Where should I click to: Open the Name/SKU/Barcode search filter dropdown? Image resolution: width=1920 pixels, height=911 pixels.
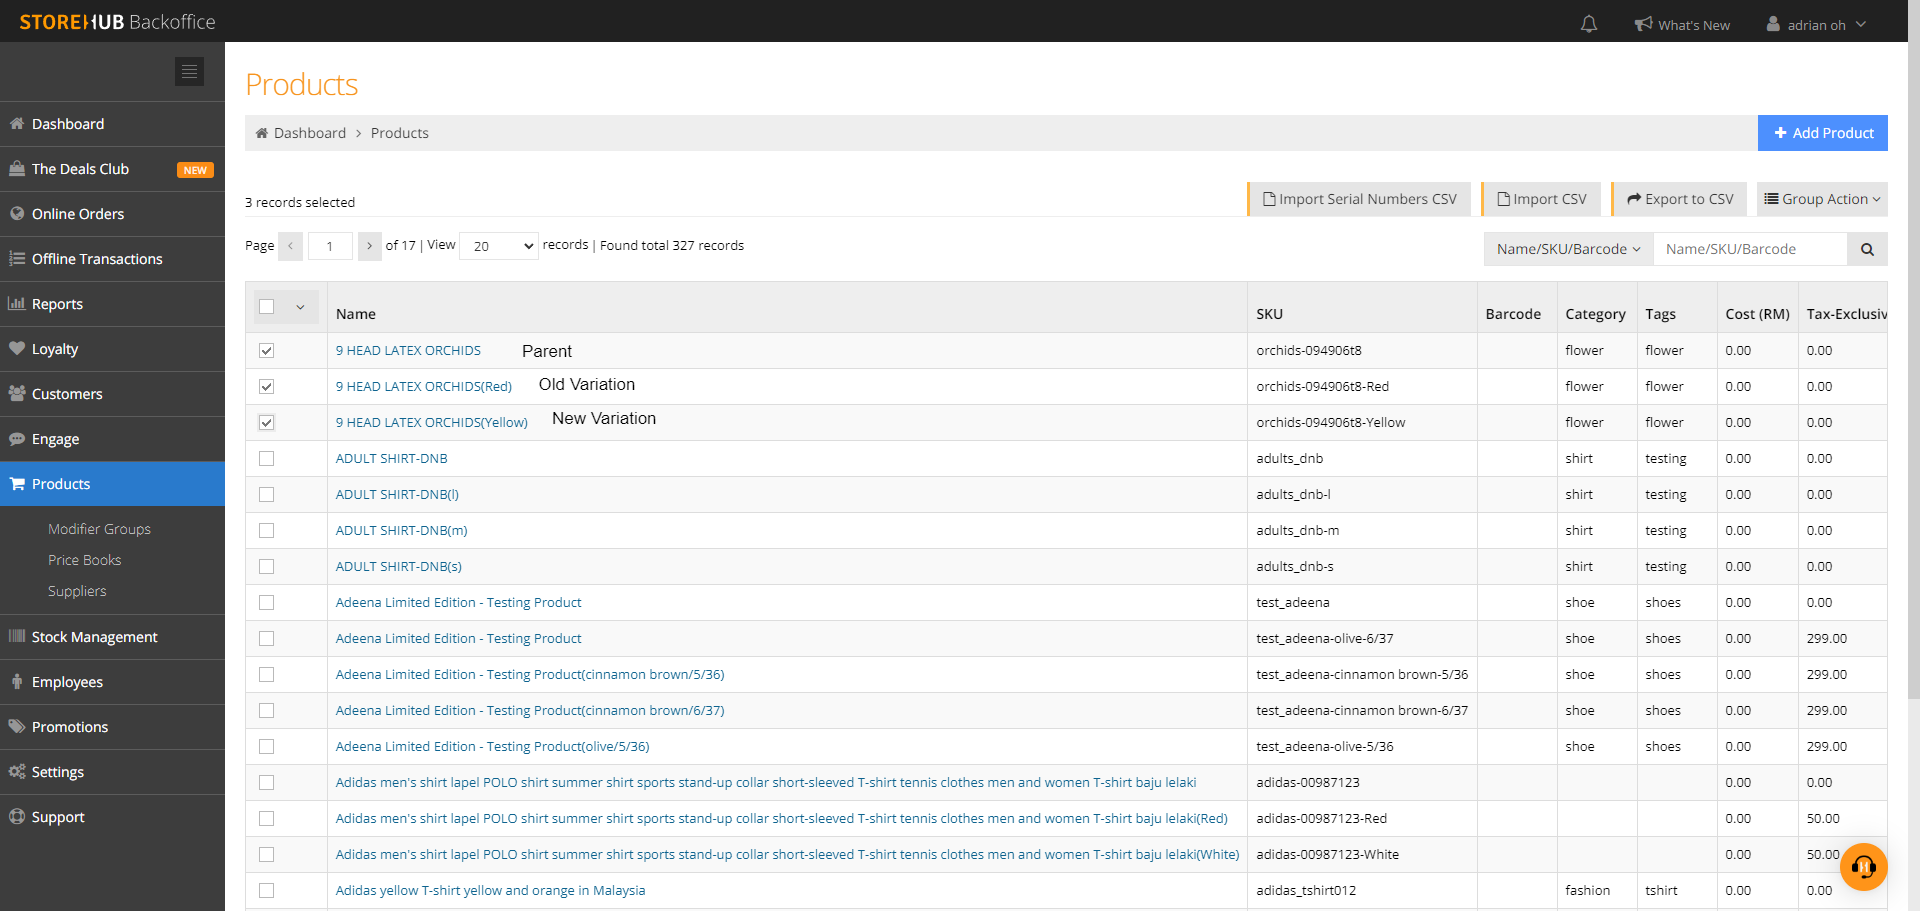[1568, 249]
